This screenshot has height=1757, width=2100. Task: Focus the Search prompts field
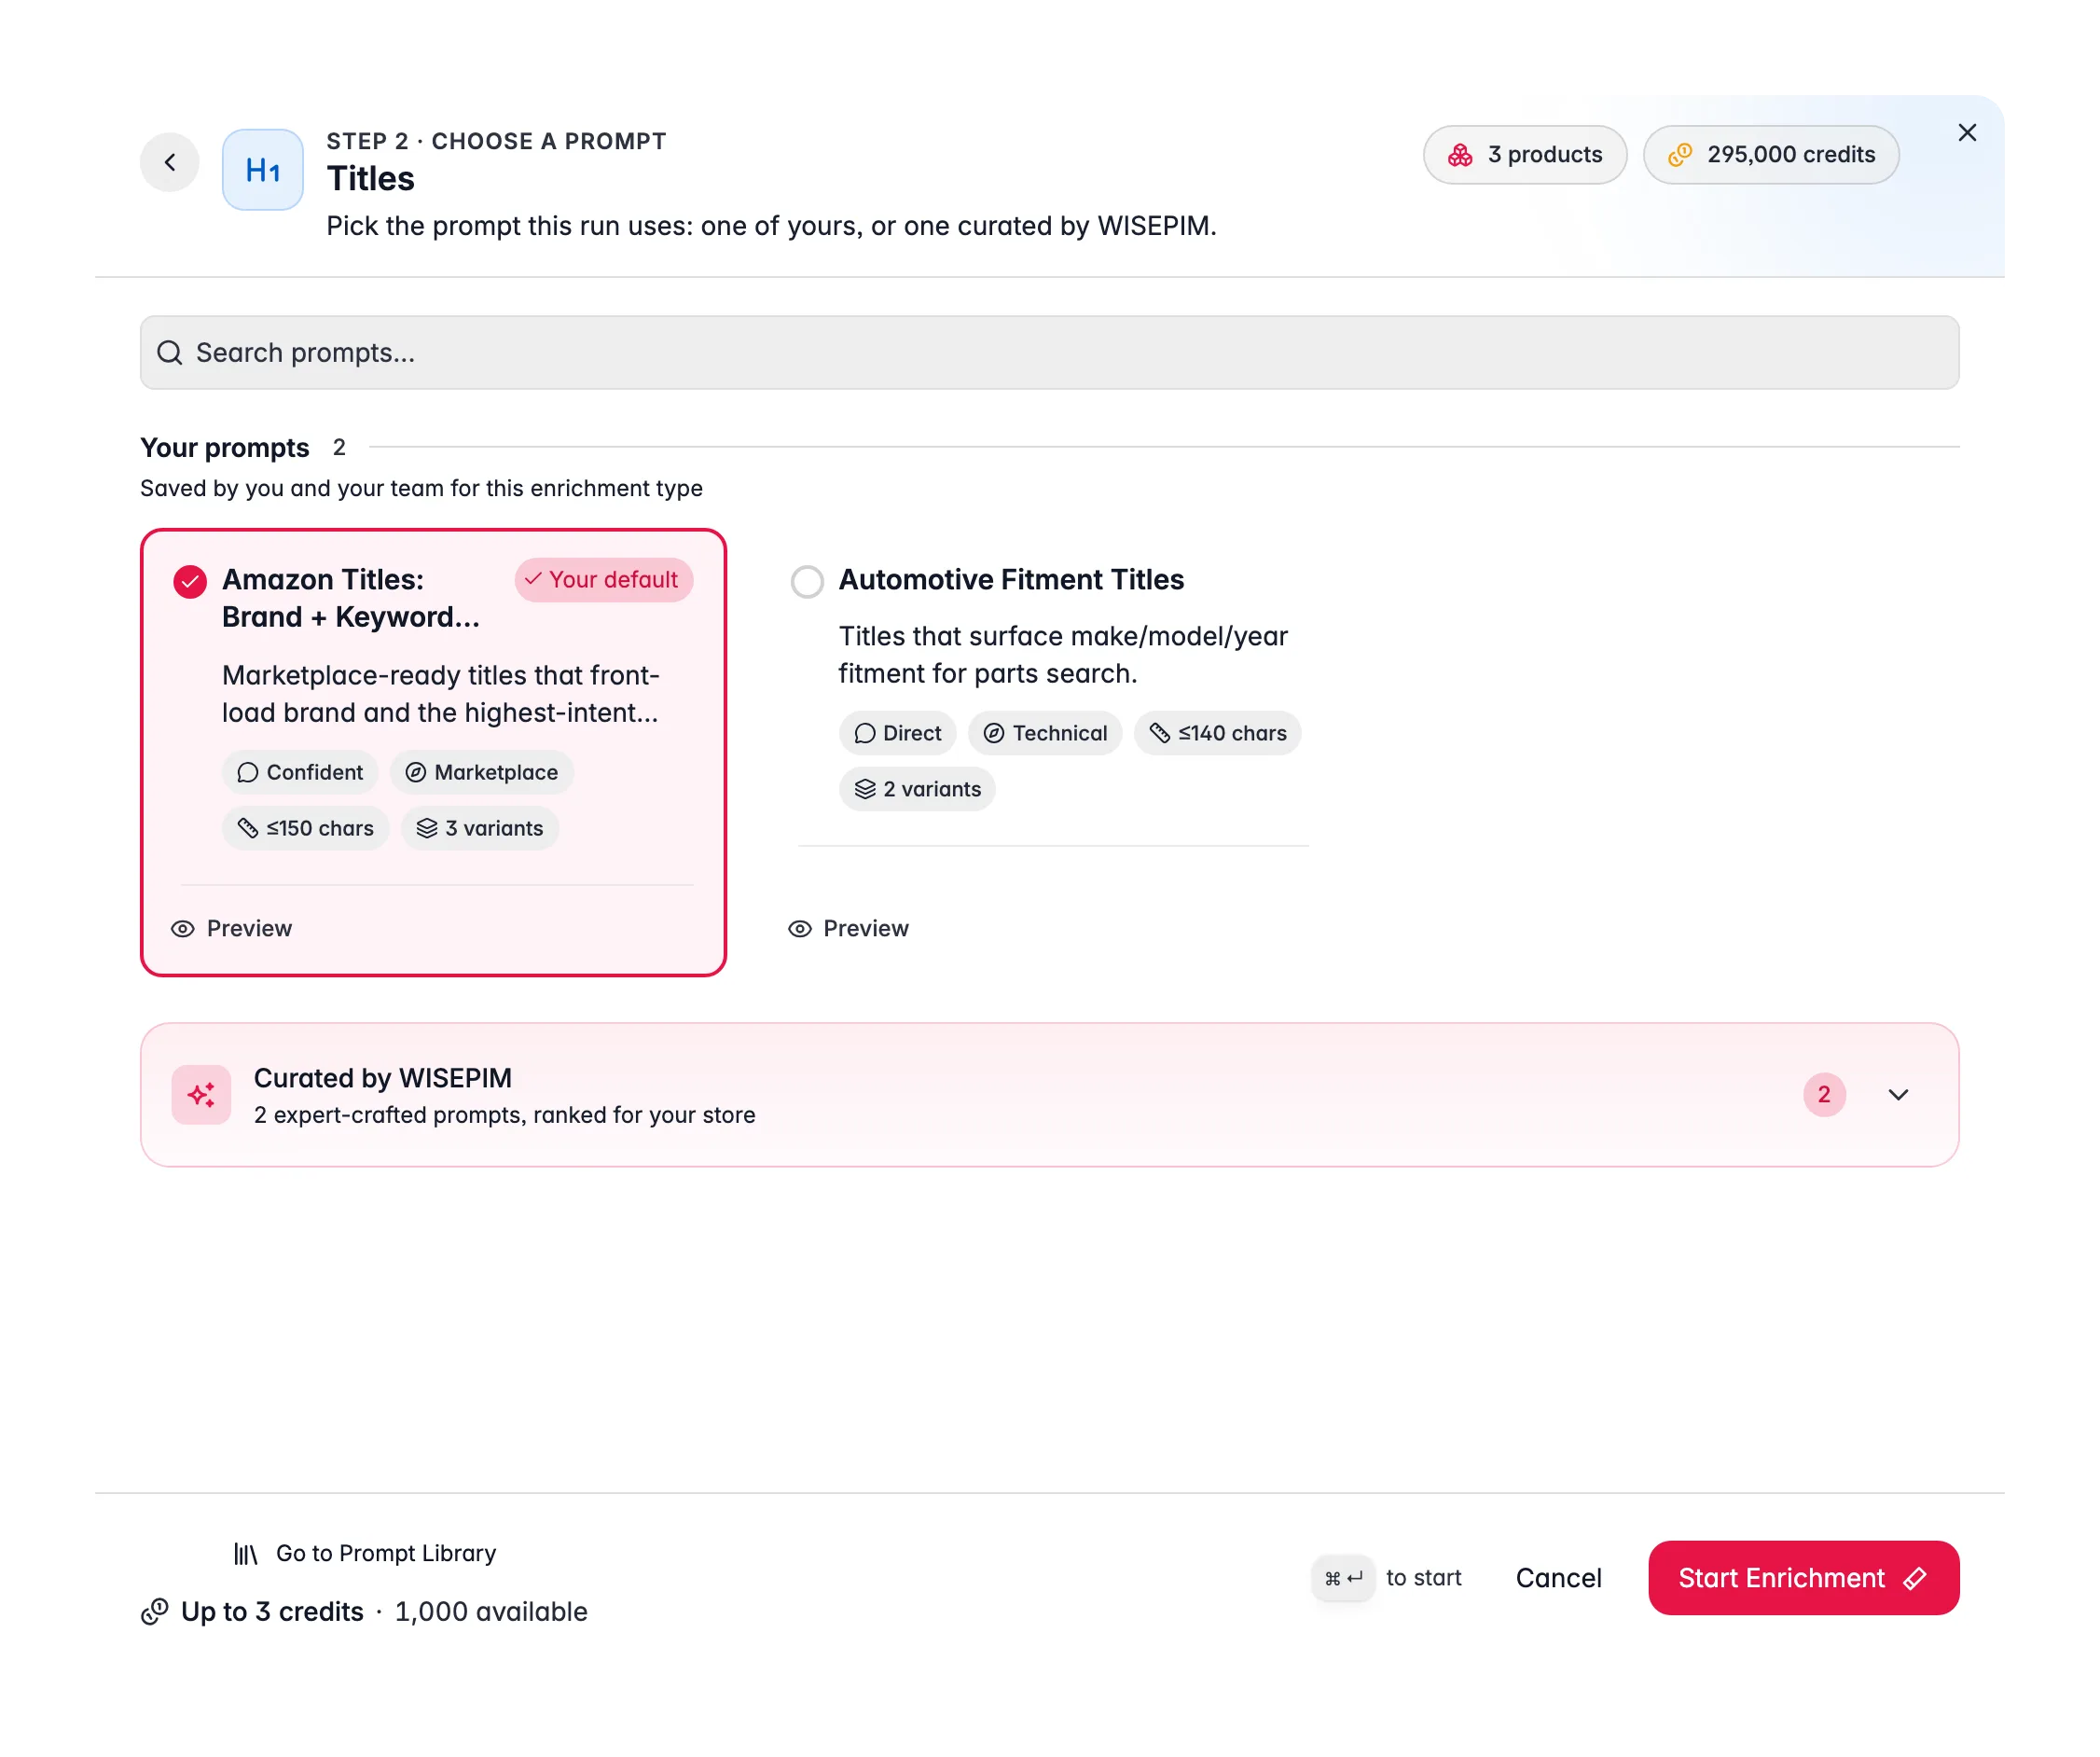(1049, 353)
